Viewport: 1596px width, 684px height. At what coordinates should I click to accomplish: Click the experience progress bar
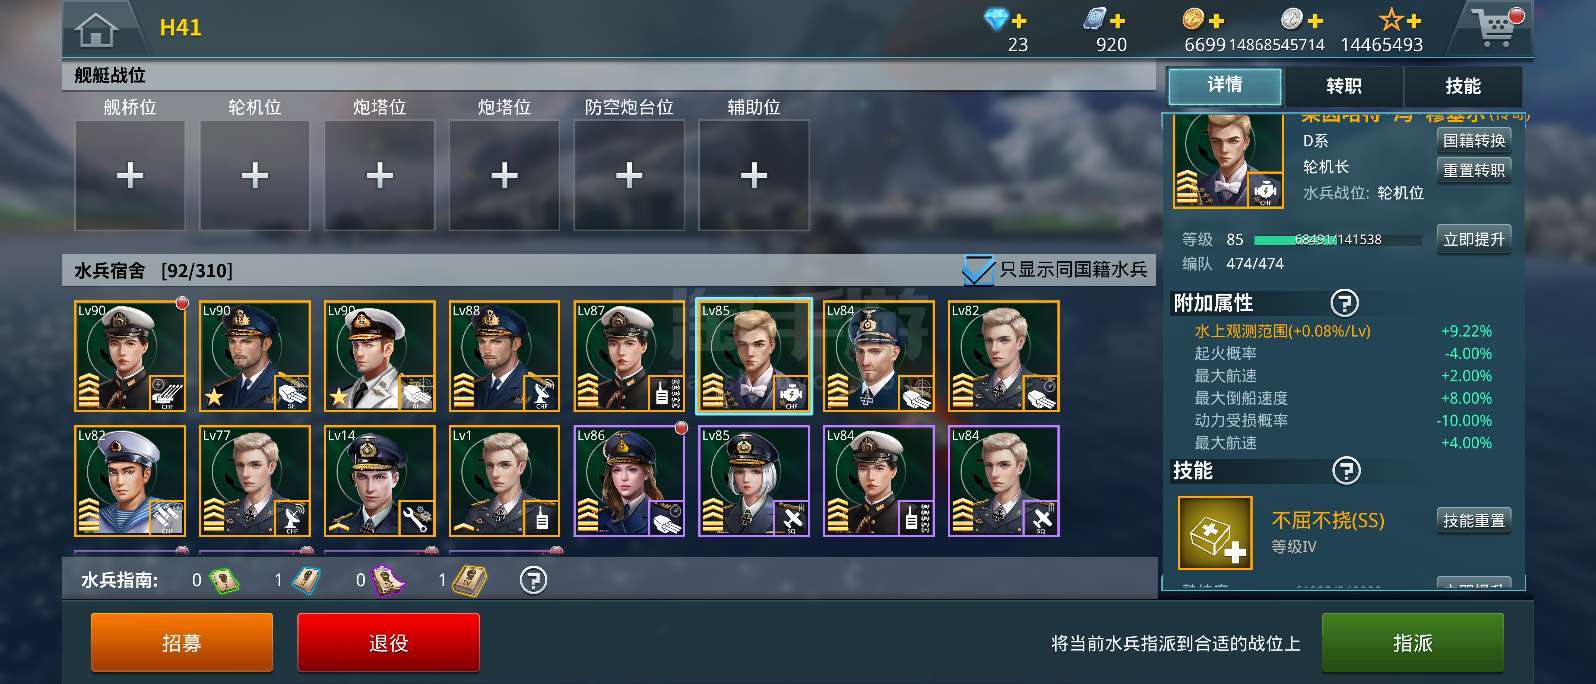click(1338, 240)
